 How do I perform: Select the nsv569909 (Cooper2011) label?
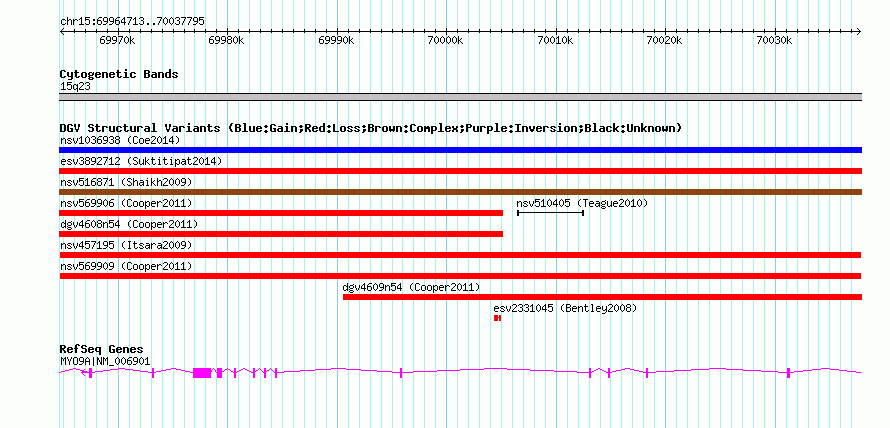pos(126,266)
